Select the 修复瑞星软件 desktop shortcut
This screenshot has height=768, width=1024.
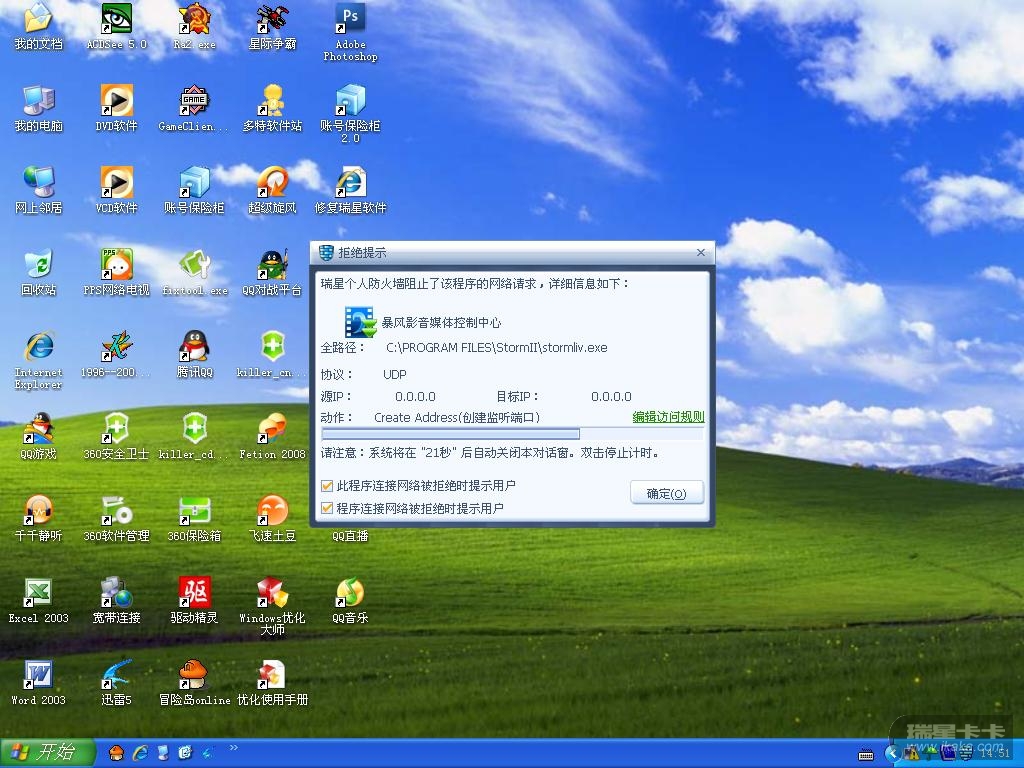tap(350, 190)
